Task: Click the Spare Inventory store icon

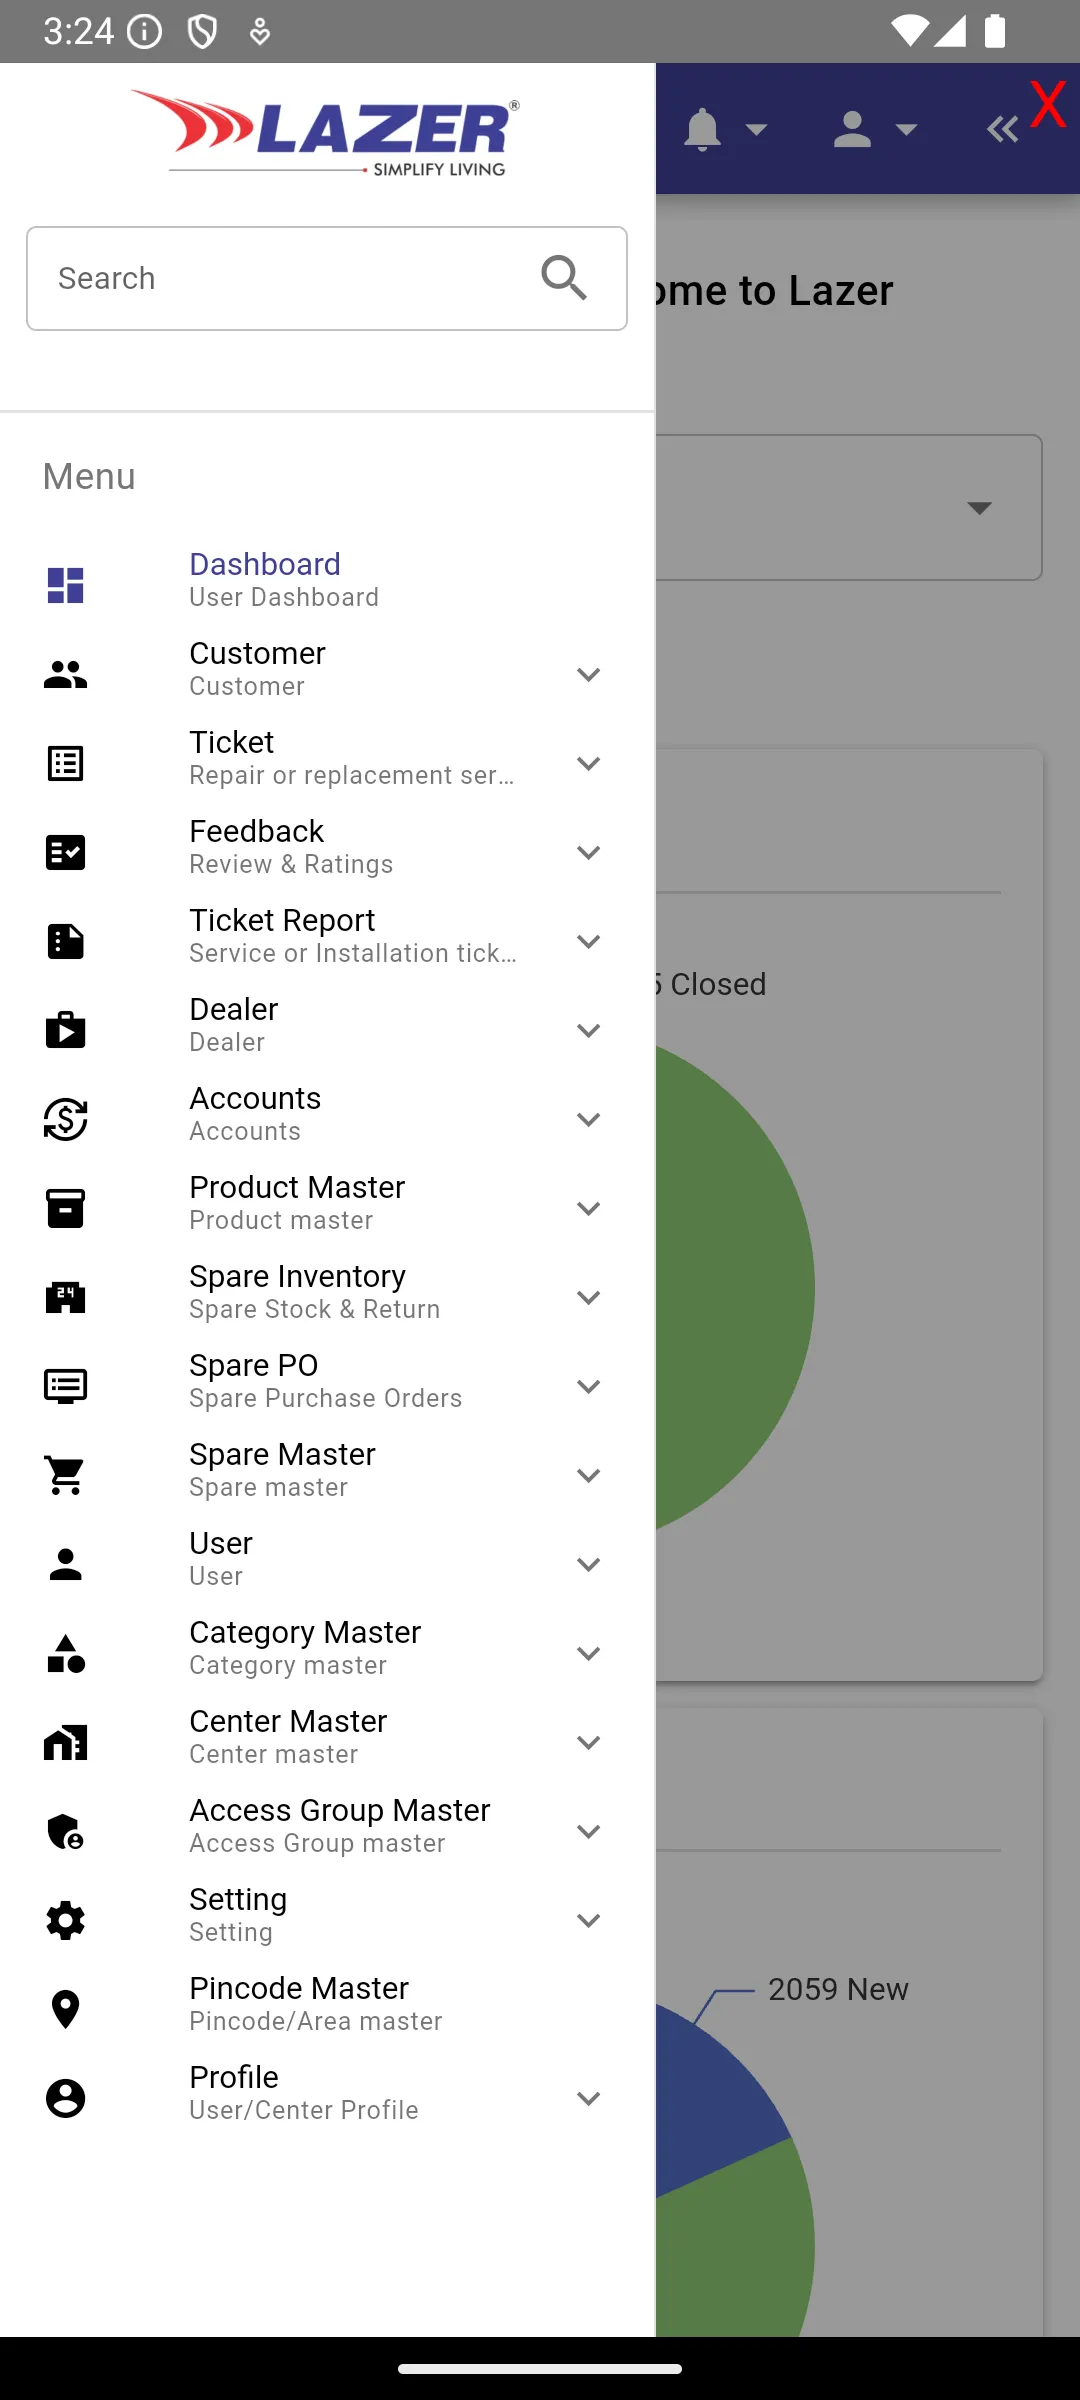Action: (x=66, y=1297)
